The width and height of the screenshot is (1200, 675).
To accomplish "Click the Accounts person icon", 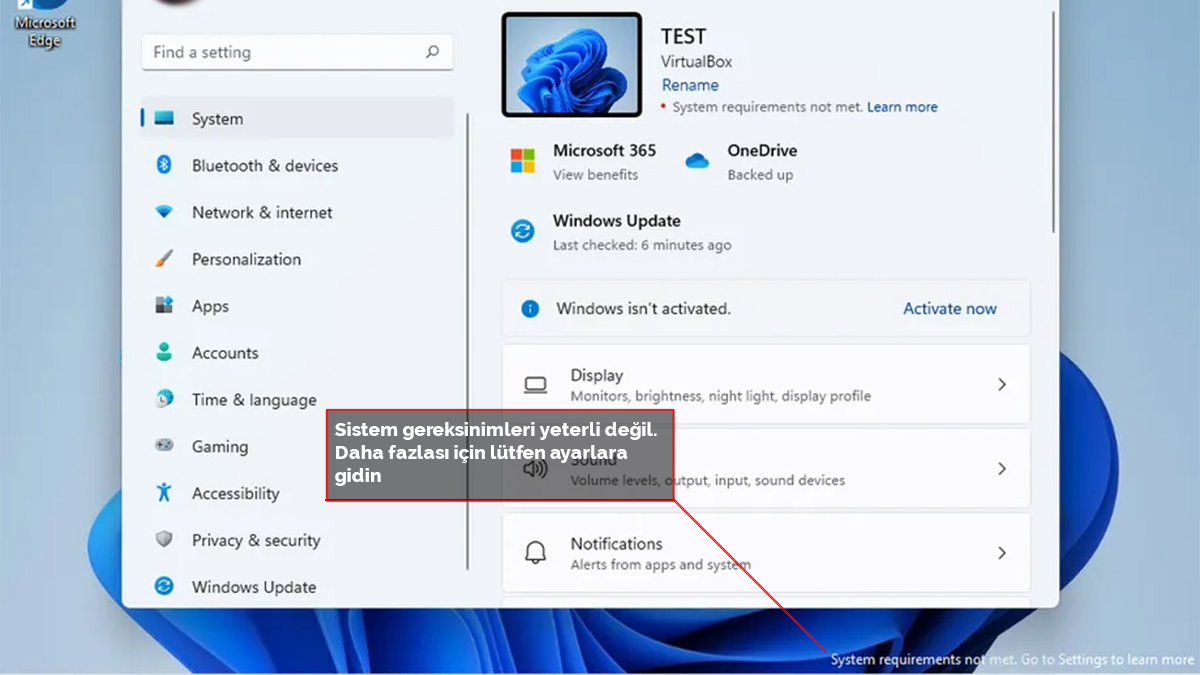I will (164, 352).
